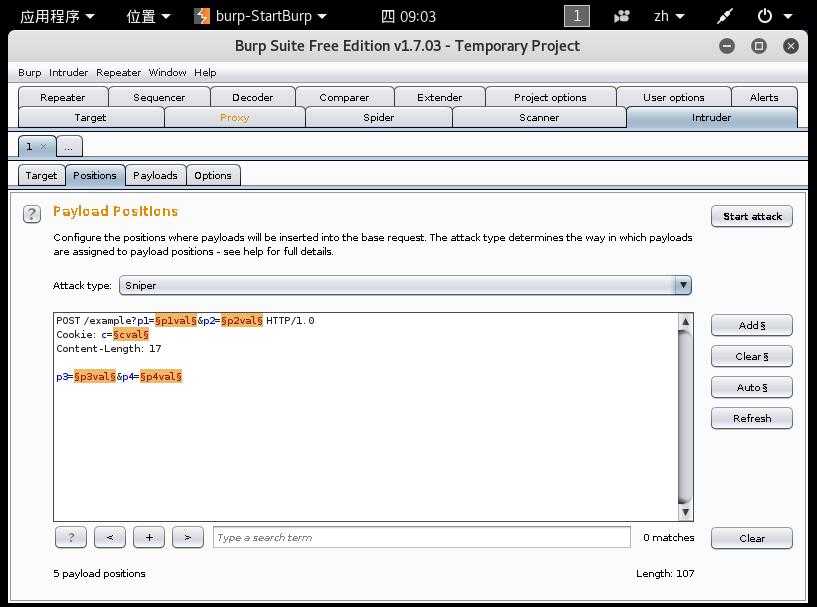Open the 应用程序 applications menu
This screenshot has width=817, height=607.
(x=57, y=16)
